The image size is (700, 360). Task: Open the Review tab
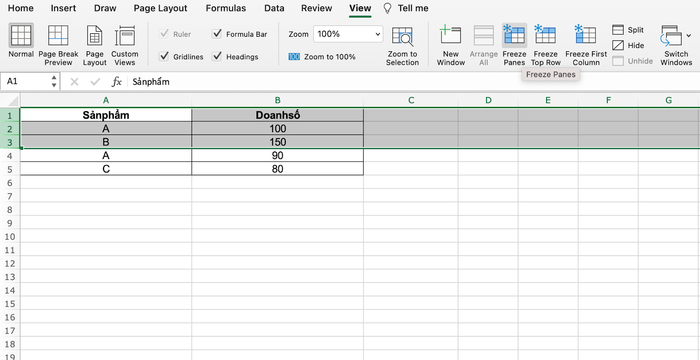click(317, 8)
